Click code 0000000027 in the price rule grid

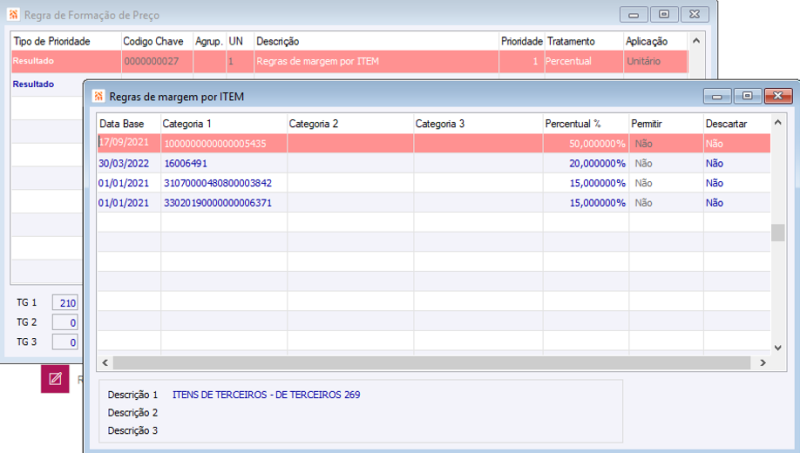coord(152,61)
